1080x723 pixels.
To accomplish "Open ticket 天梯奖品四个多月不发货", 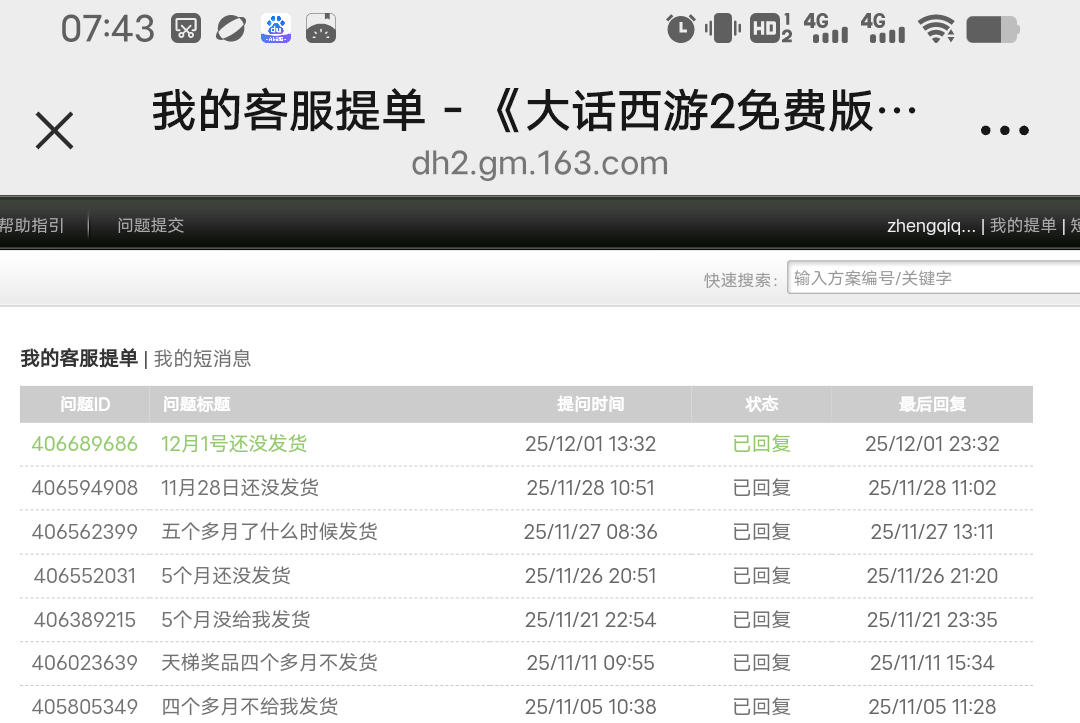I will [x=269, y=663].
